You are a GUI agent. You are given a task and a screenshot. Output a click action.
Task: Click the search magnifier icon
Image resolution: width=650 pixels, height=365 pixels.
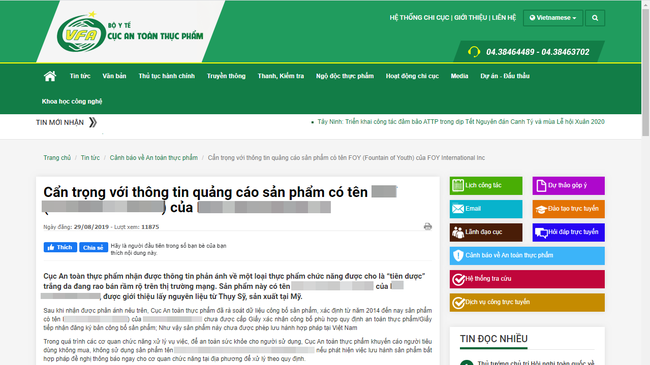595,18
